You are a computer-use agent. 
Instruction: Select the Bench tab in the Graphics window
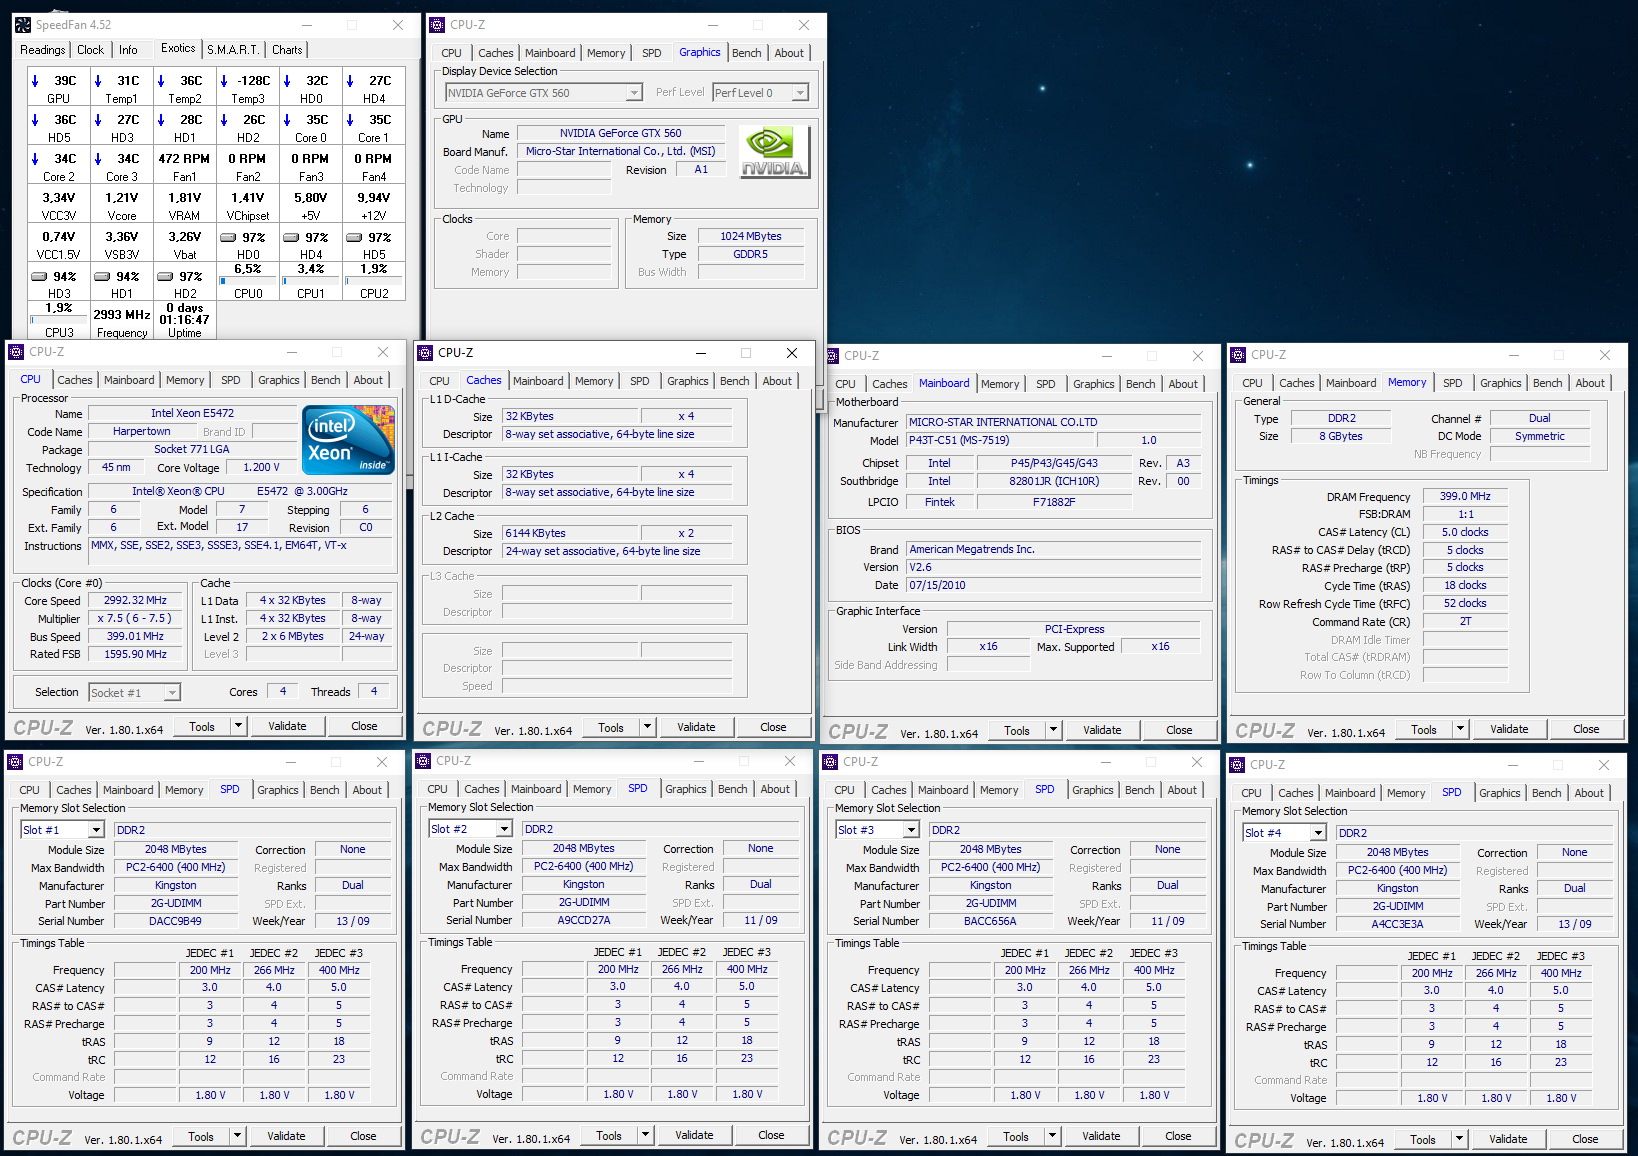pos(747,53)
